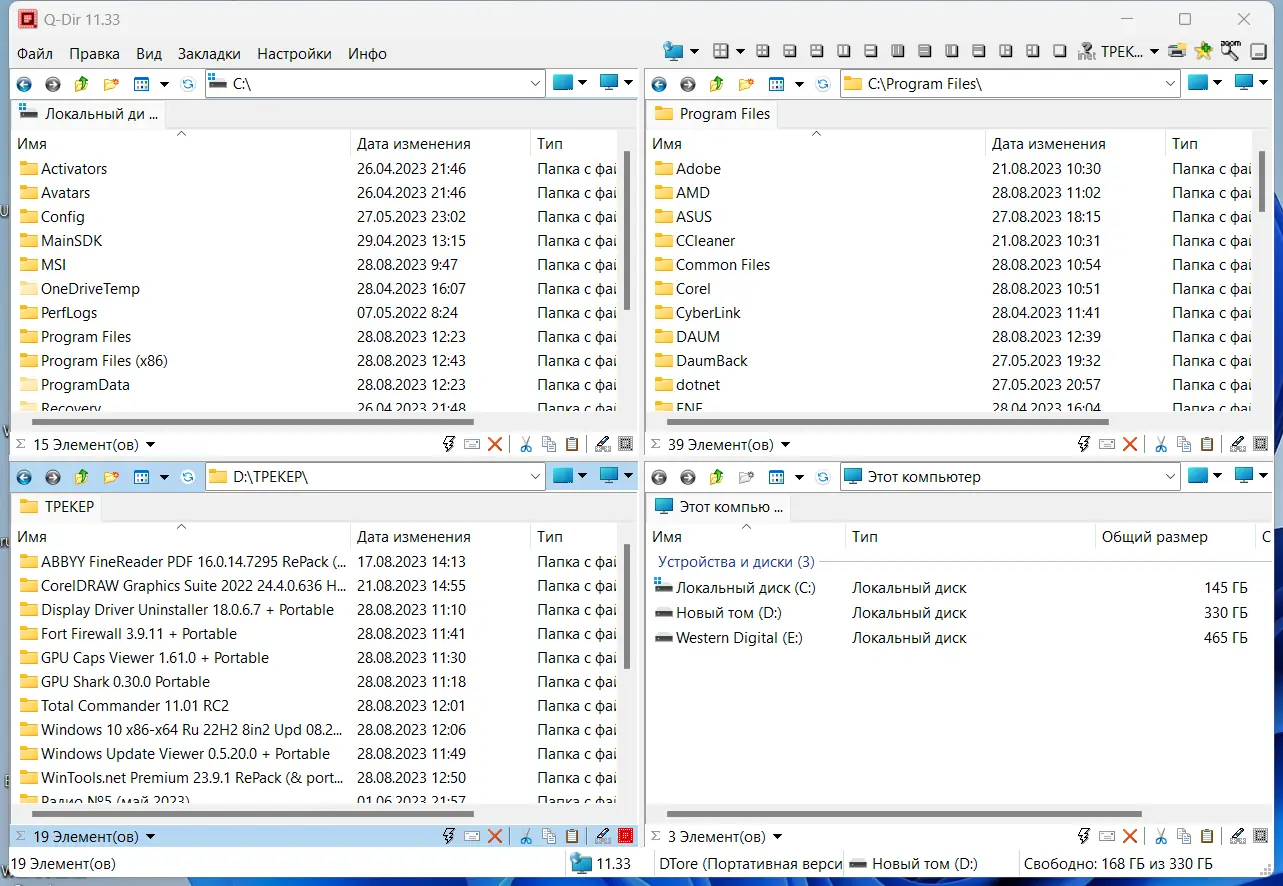Select the MainSDK folder
1283x886 pixels.
click(x=71, y=241)
